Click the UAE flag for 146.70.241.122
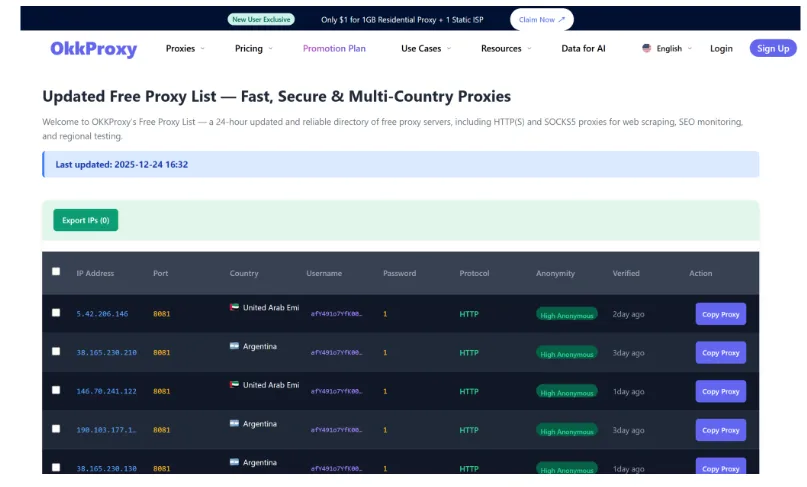Viewport: 807px width, 487px height. click(x=234, y=385)
